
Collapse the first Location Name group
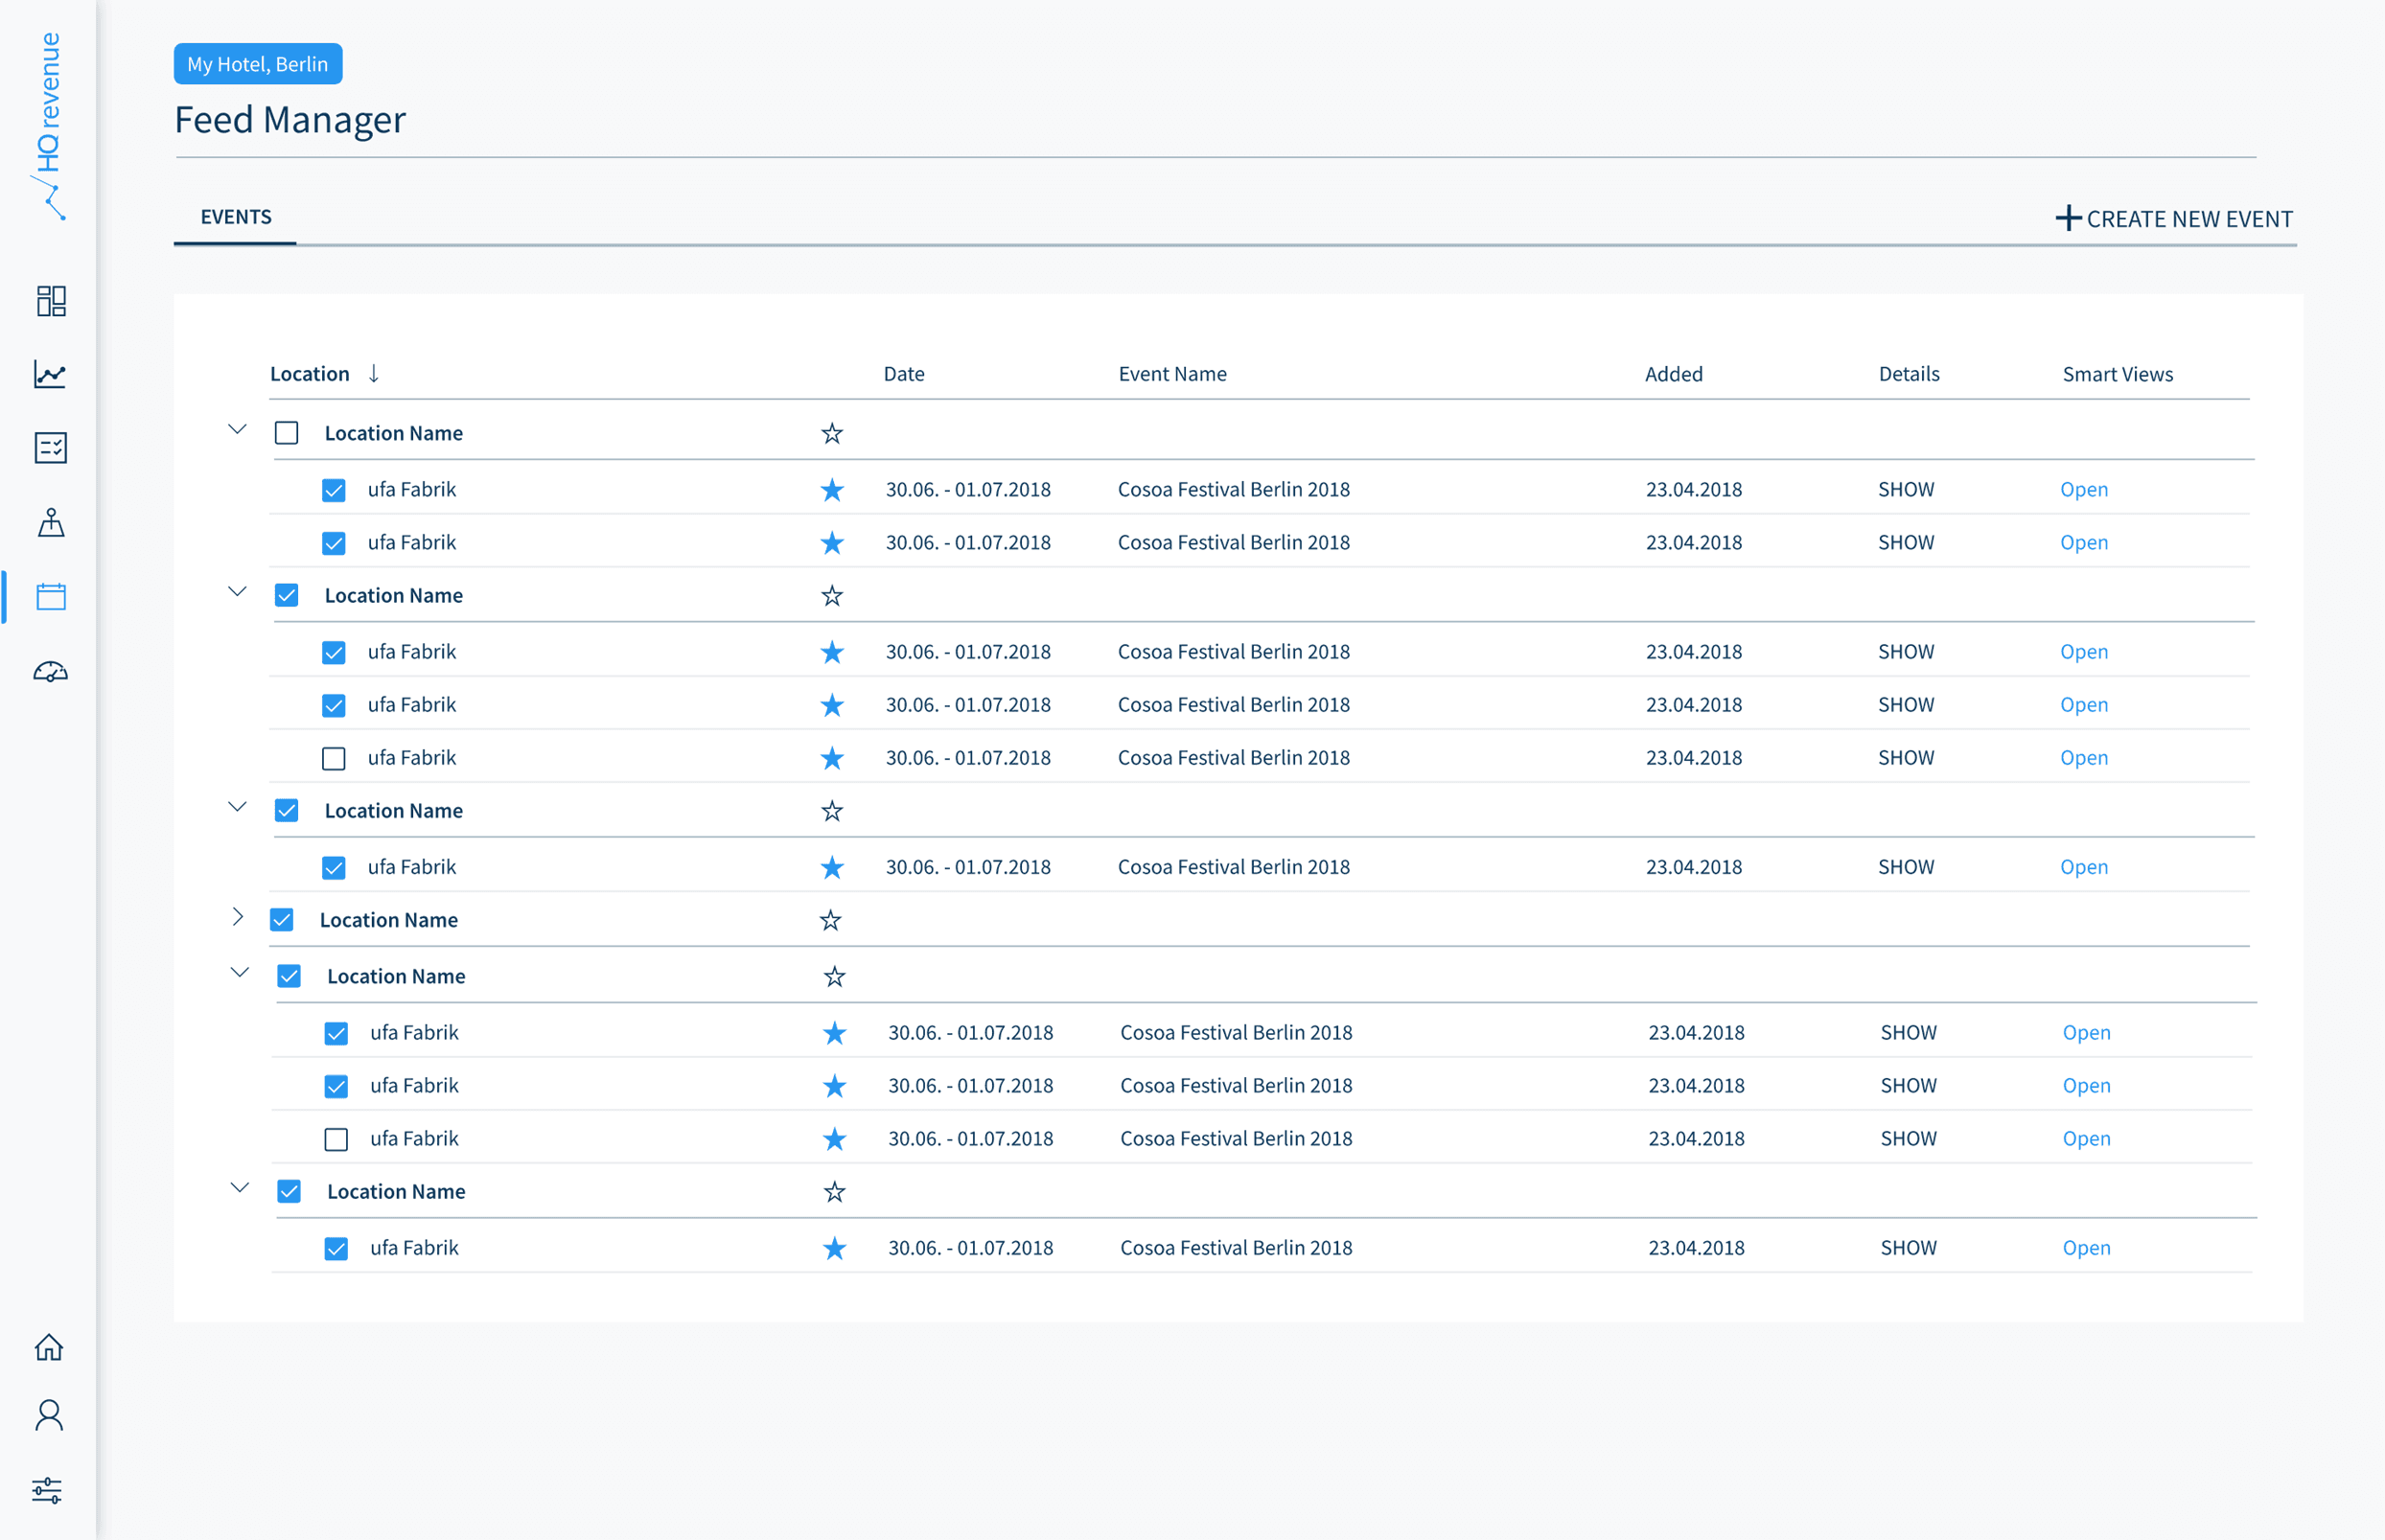click(238, 429)
